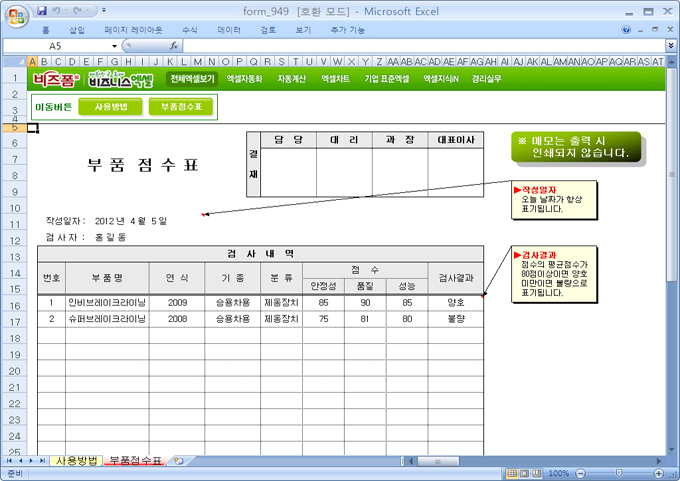Switch to the 사용방법 sheet tab
680x481 pixels.
76,461
